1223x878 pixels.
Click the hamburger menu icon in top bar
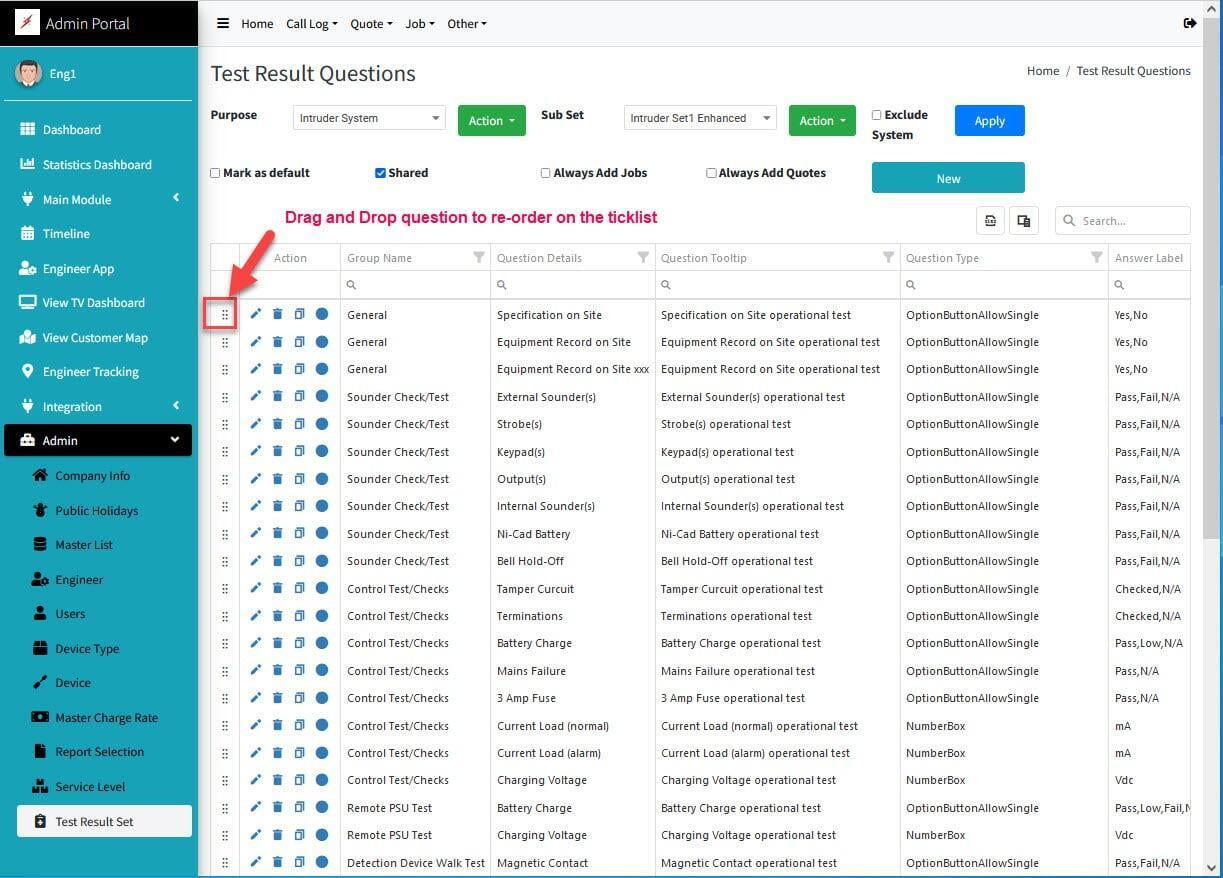(223, 23)
